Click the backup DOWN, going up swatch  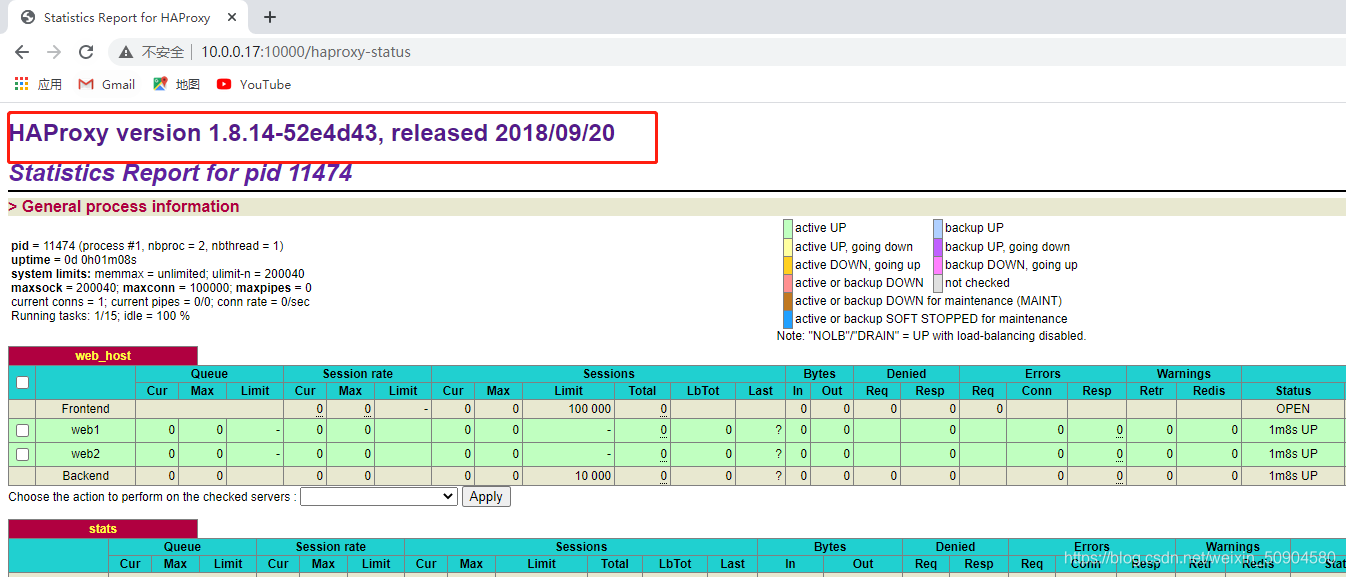pos(938,264)
